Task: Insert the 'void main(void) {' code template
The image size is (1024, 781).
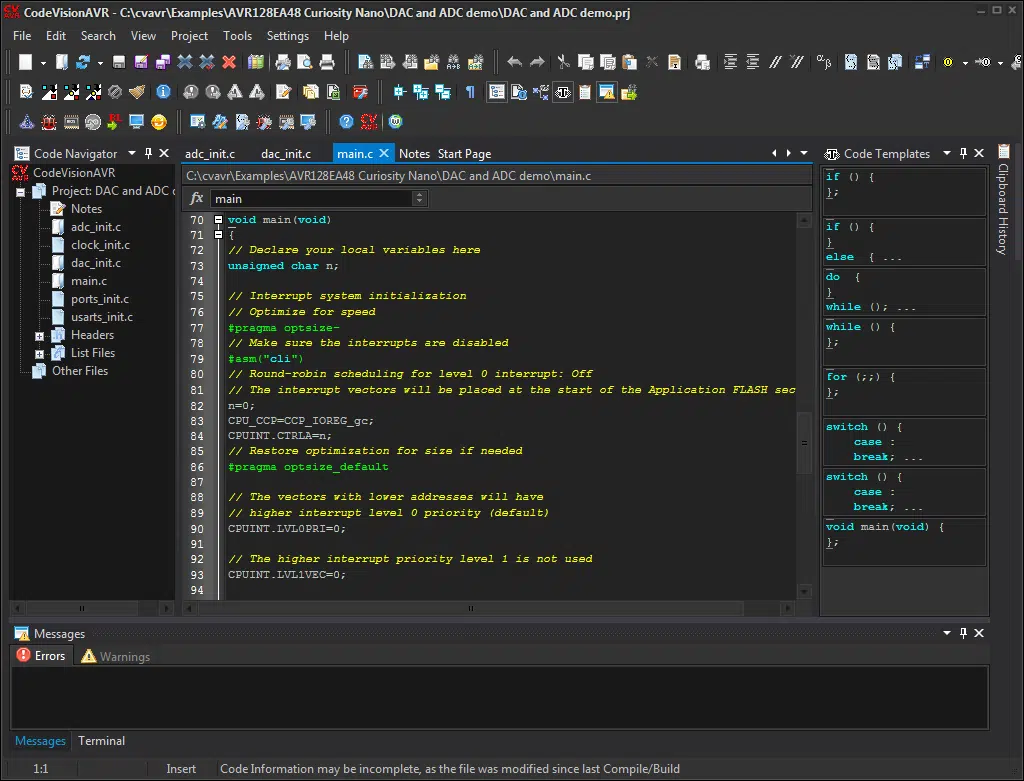Action: [904, 541]
